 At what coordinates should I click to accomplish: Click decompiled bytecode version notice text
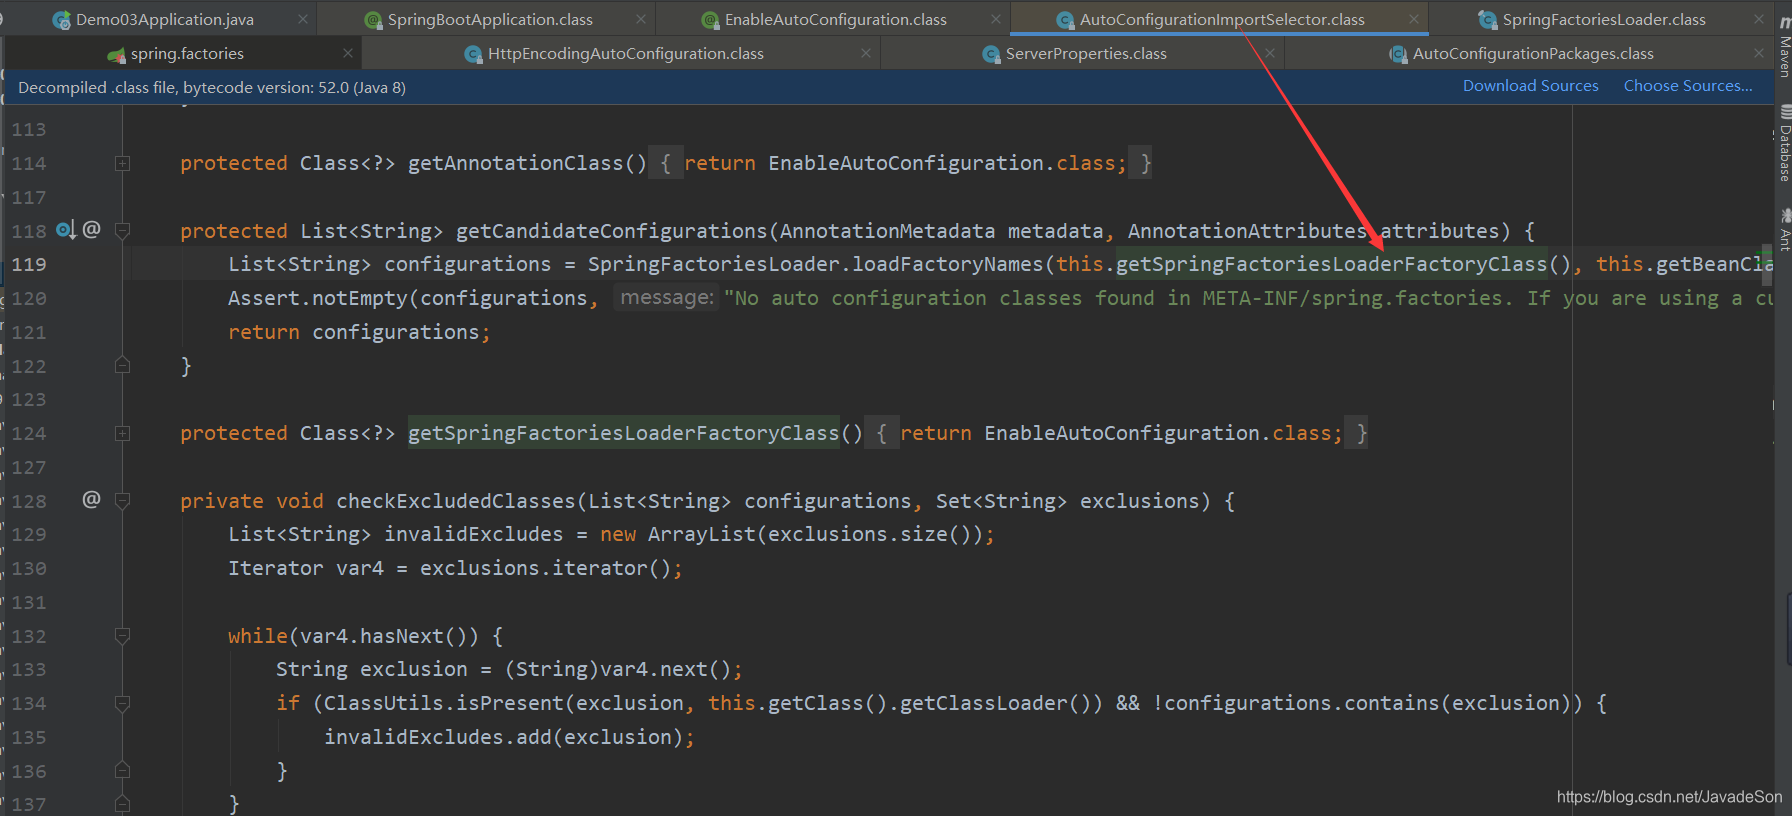coord(212,88)
